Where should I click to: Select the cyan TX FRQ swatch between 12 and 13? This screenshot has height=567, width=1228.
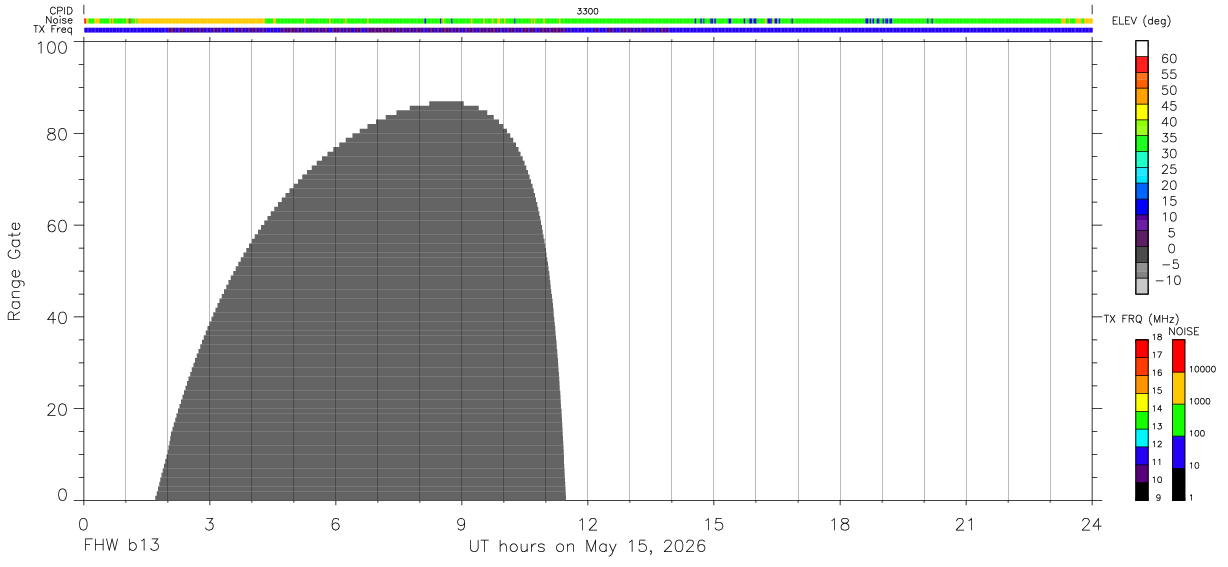1142,438
